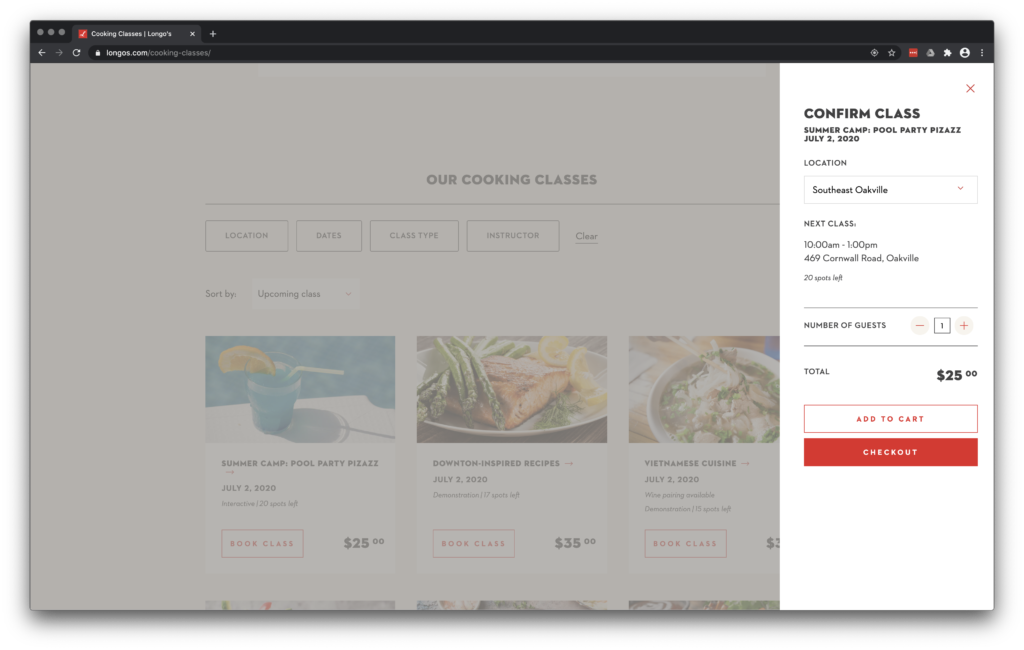The width and height of the screenshot is (1024, 650).
Task: Bookmark this page with the star icon
Action: pyautogui.click(x=891, y=53)
